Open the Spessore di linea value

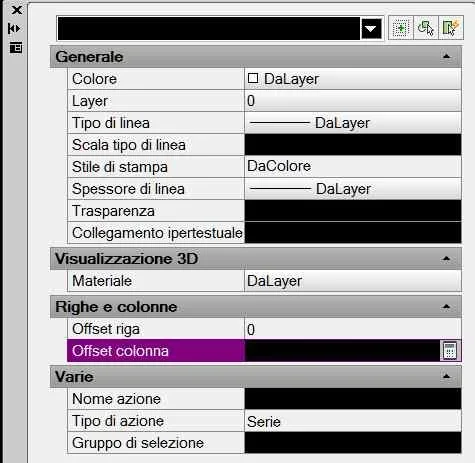(353, 189)
